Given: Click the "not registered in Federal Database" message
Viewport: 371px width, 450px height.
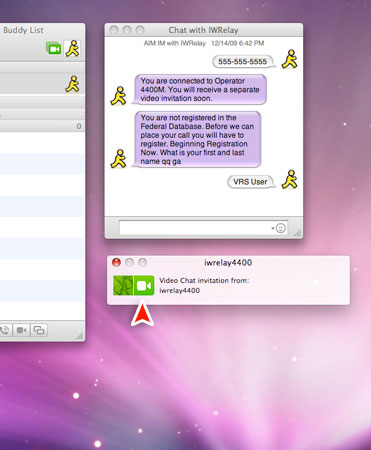Looking at the screenshot, I should click(197, 139).
